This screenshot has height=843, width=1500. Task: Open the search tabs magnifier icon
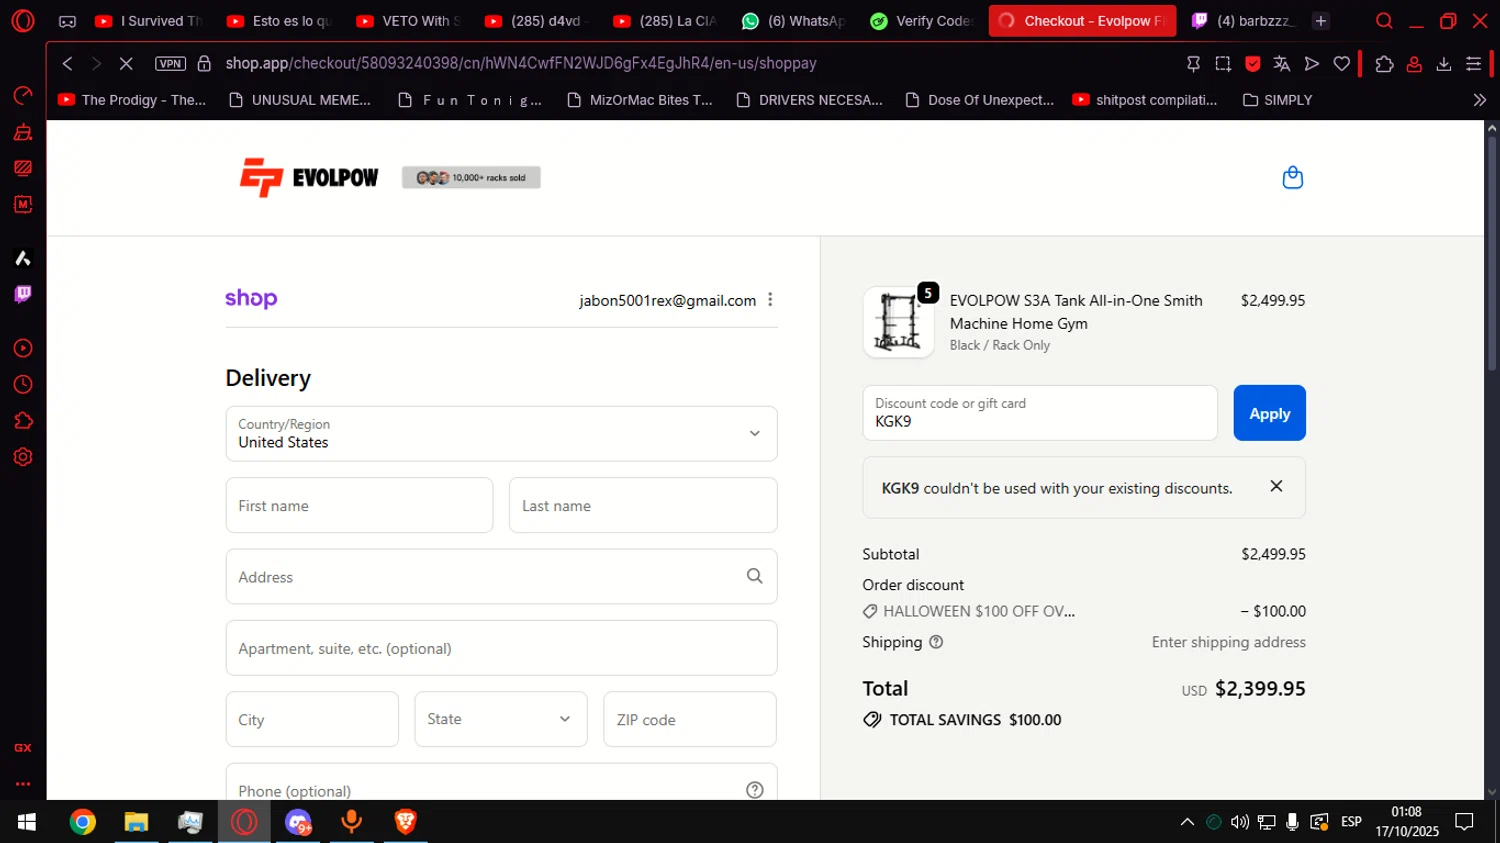pos(1384,21)
